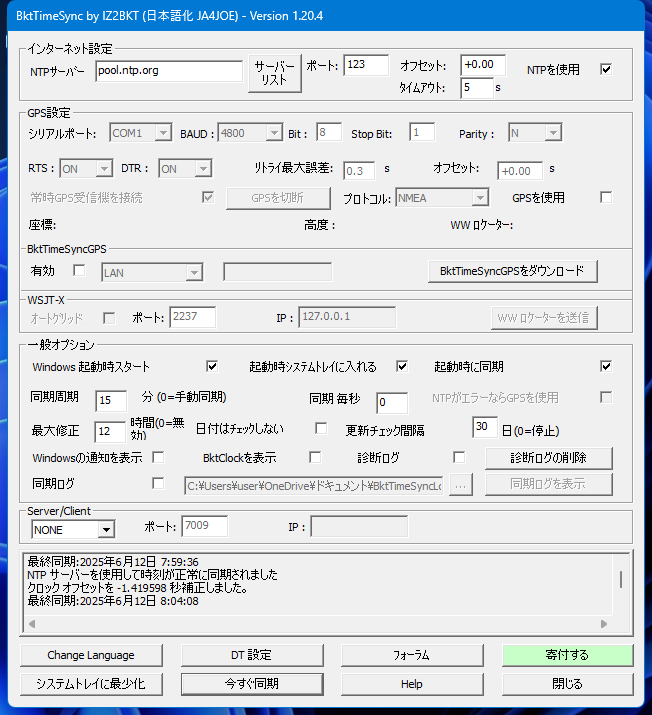
Task: Click the Stop Bit field
Action: (x=422, y=132)
